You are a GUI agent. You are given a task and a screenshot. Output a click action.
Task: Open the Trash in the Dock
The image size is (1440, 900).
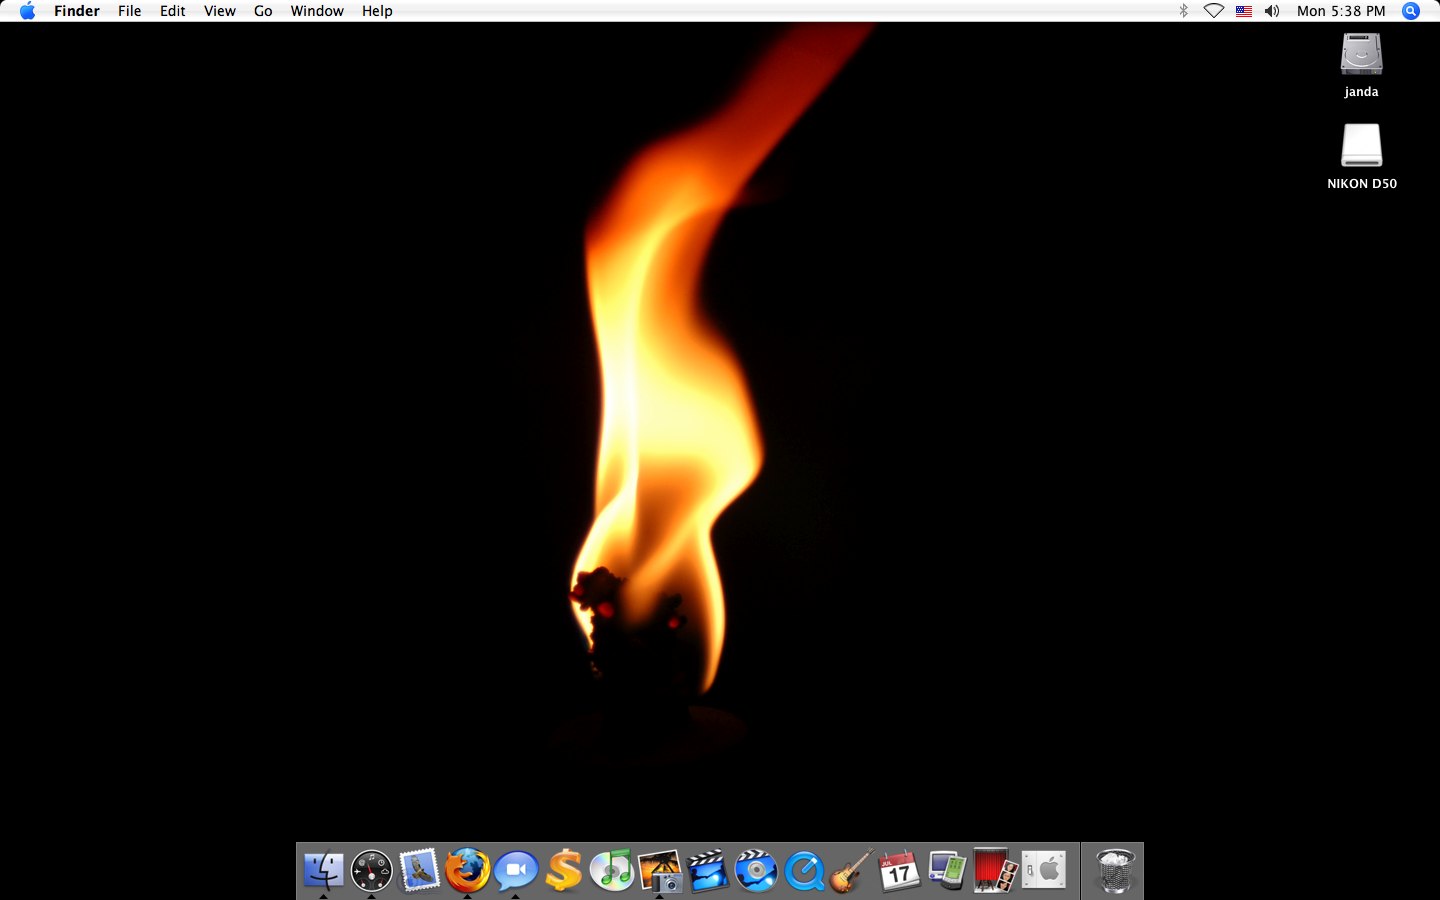point(1115,870)
